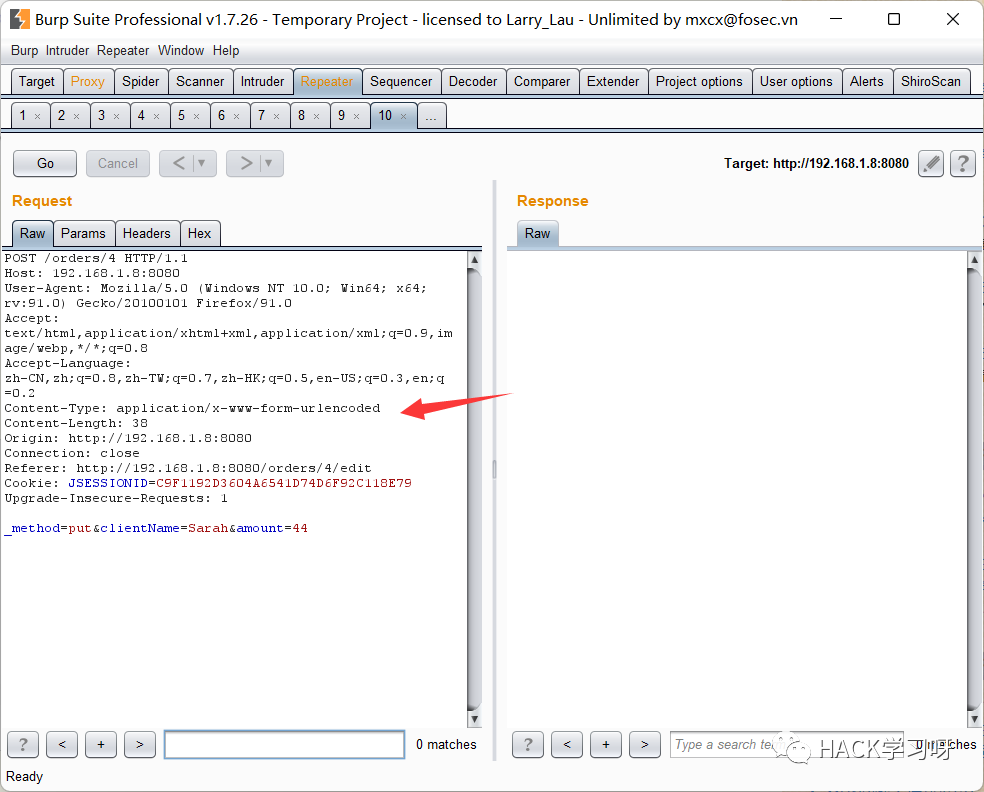This screenshot has height=792, width=984.
Task: Open the User options tab
Action: [x=796, y=82]
